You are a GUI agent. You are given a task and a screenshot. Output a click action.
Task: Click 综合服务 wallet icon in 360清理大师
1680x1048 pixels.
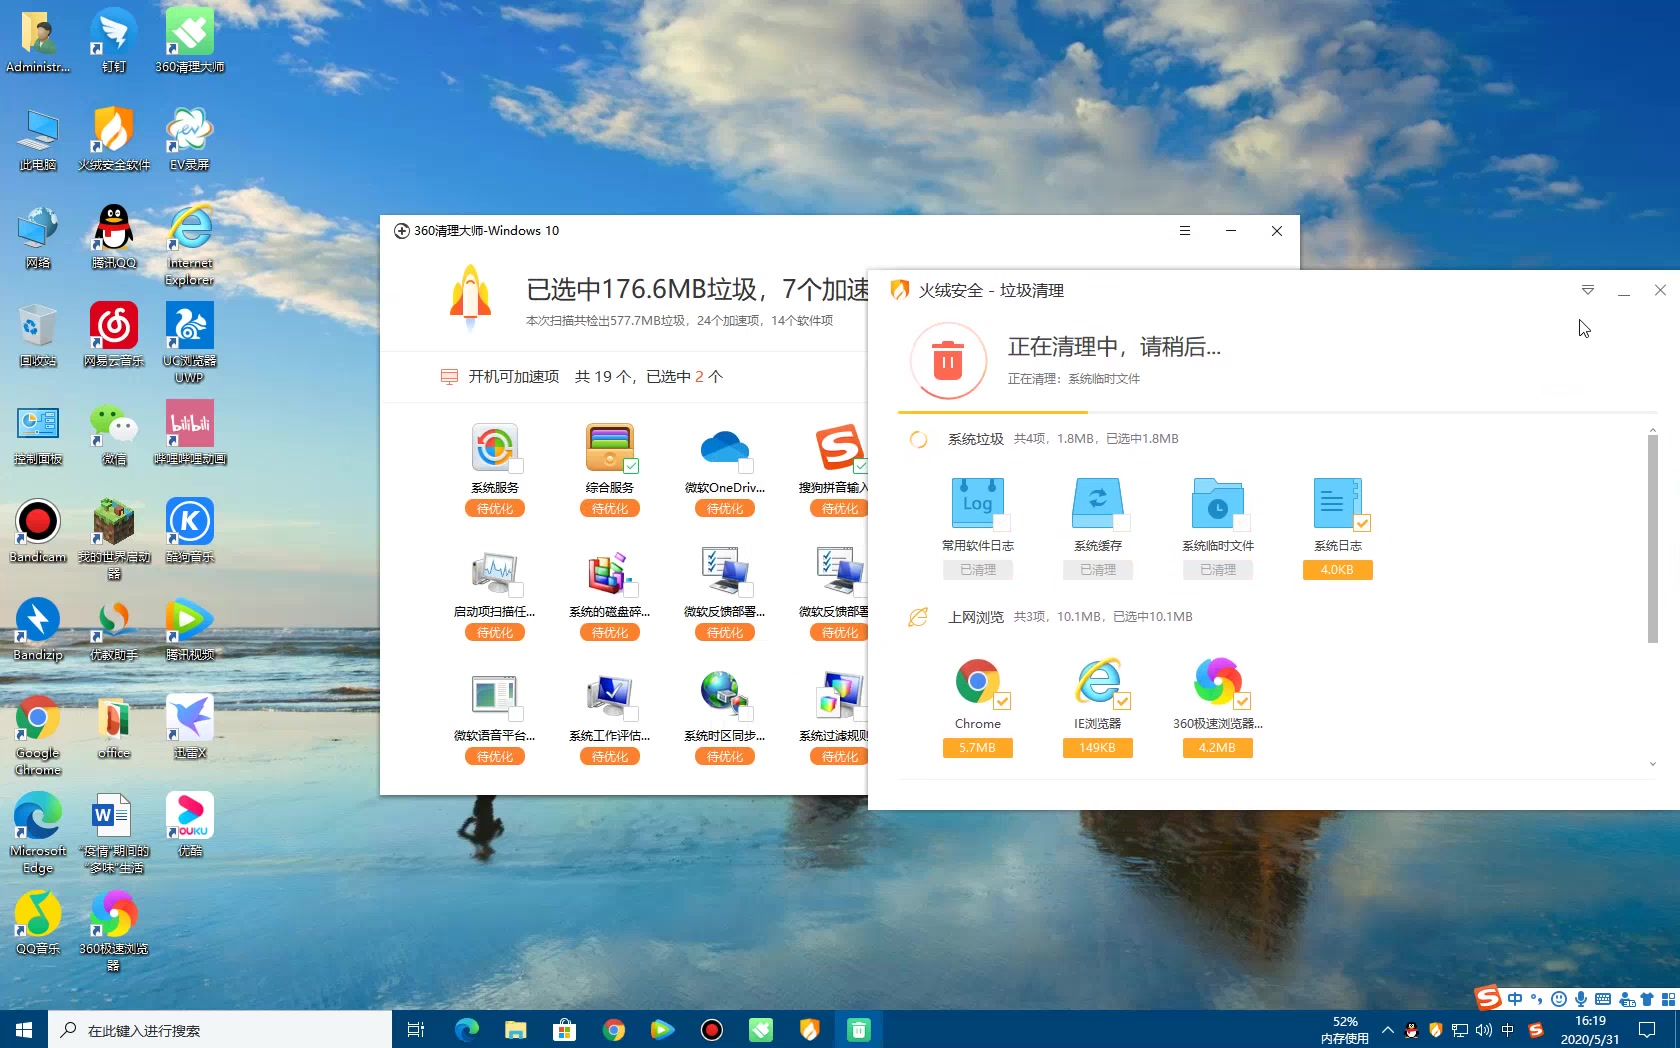[x=609, y=447]
